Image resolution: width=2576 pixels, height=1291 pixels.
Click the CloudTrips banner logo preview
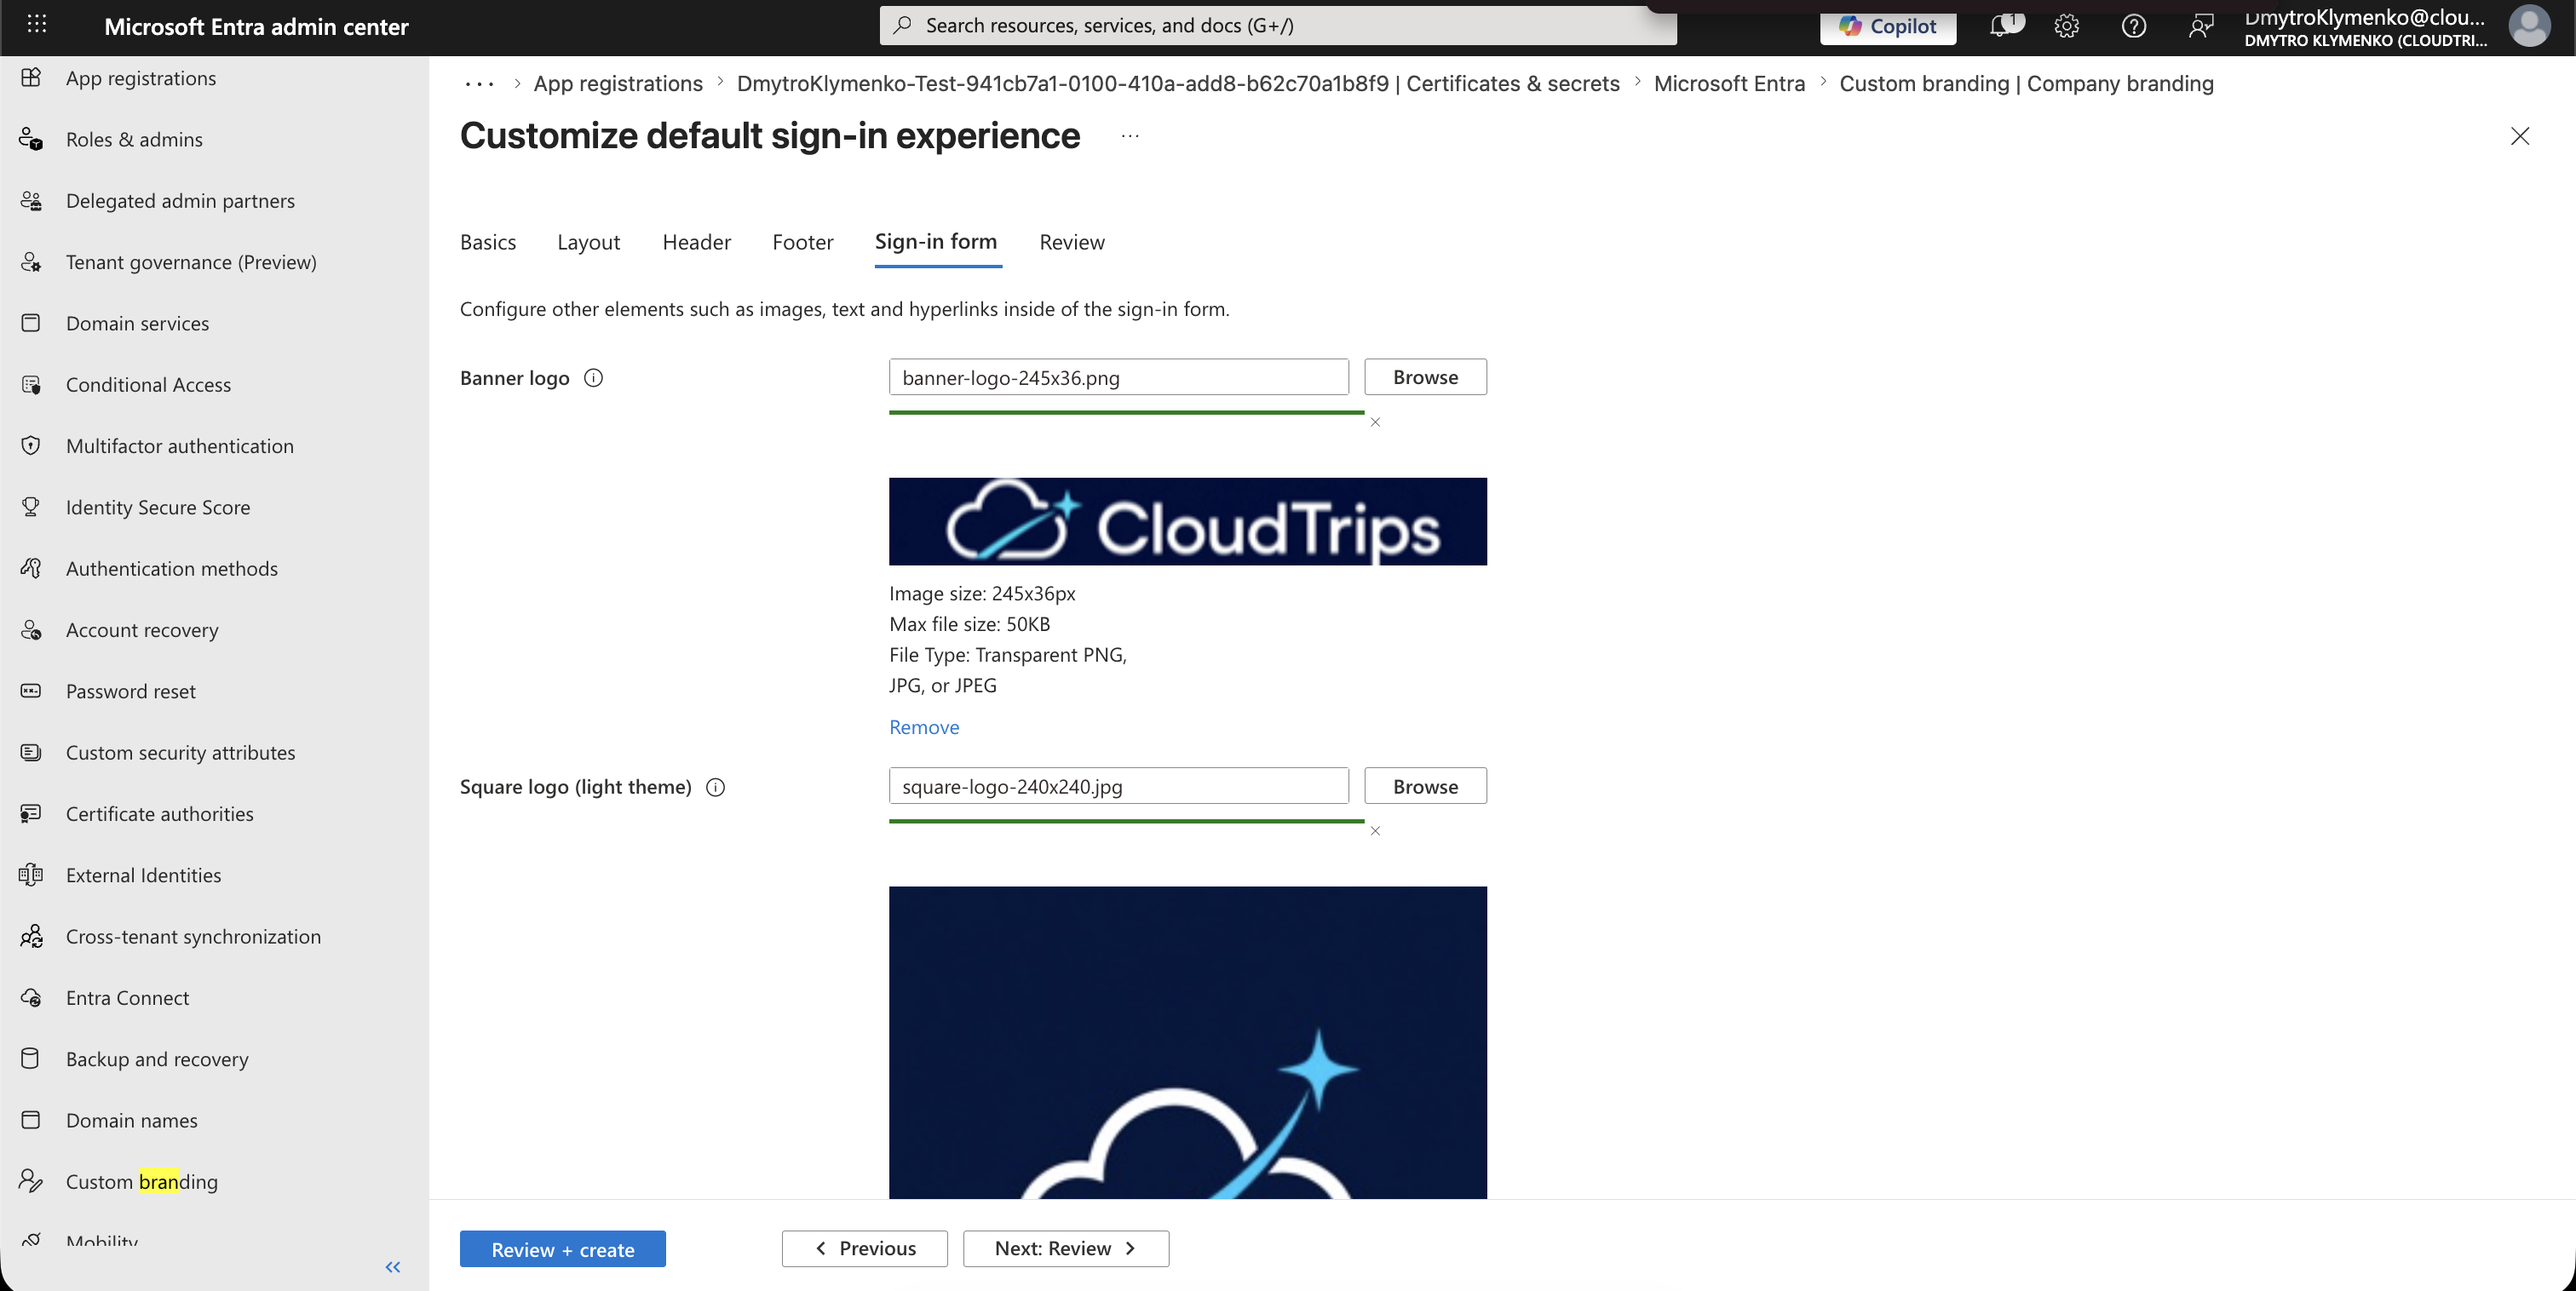(1187, 521)
